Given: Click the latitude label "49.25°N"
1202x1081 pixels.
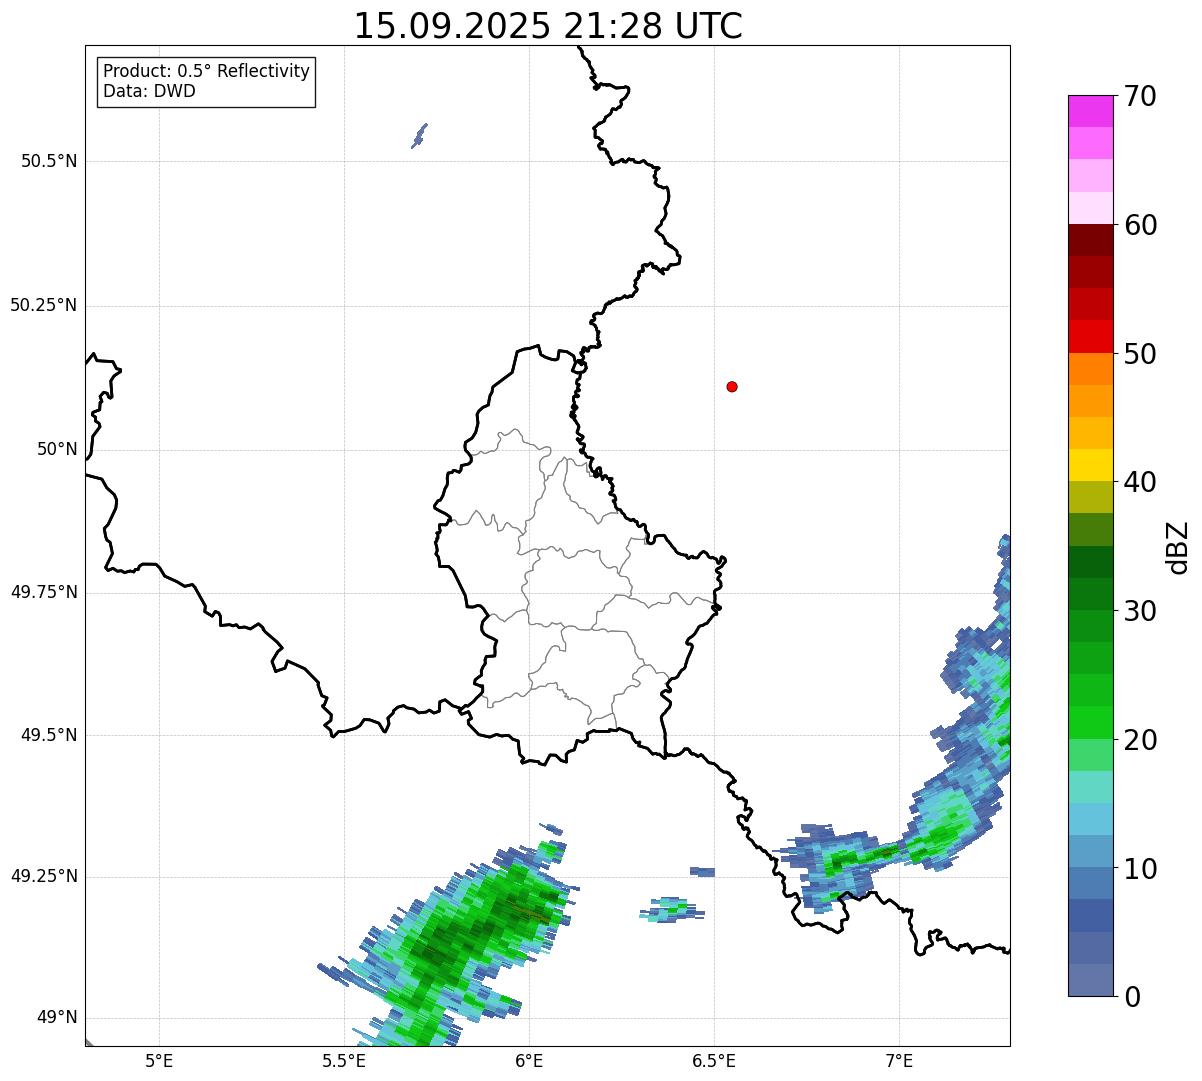Looking at the screenshot, I should pos(43,876).
